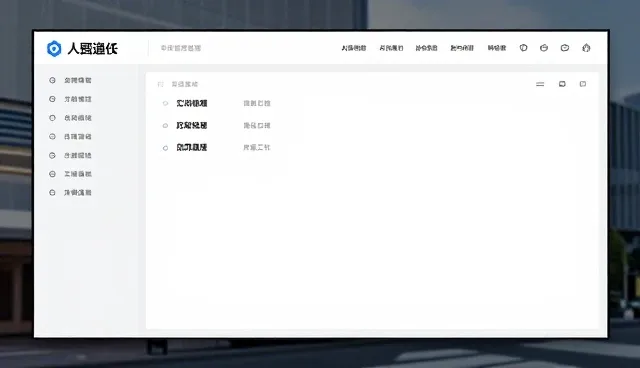640x368 pixels.
Task: Click the circle icon of the fifth sidebar item
Action: click(x=52, y=155)
